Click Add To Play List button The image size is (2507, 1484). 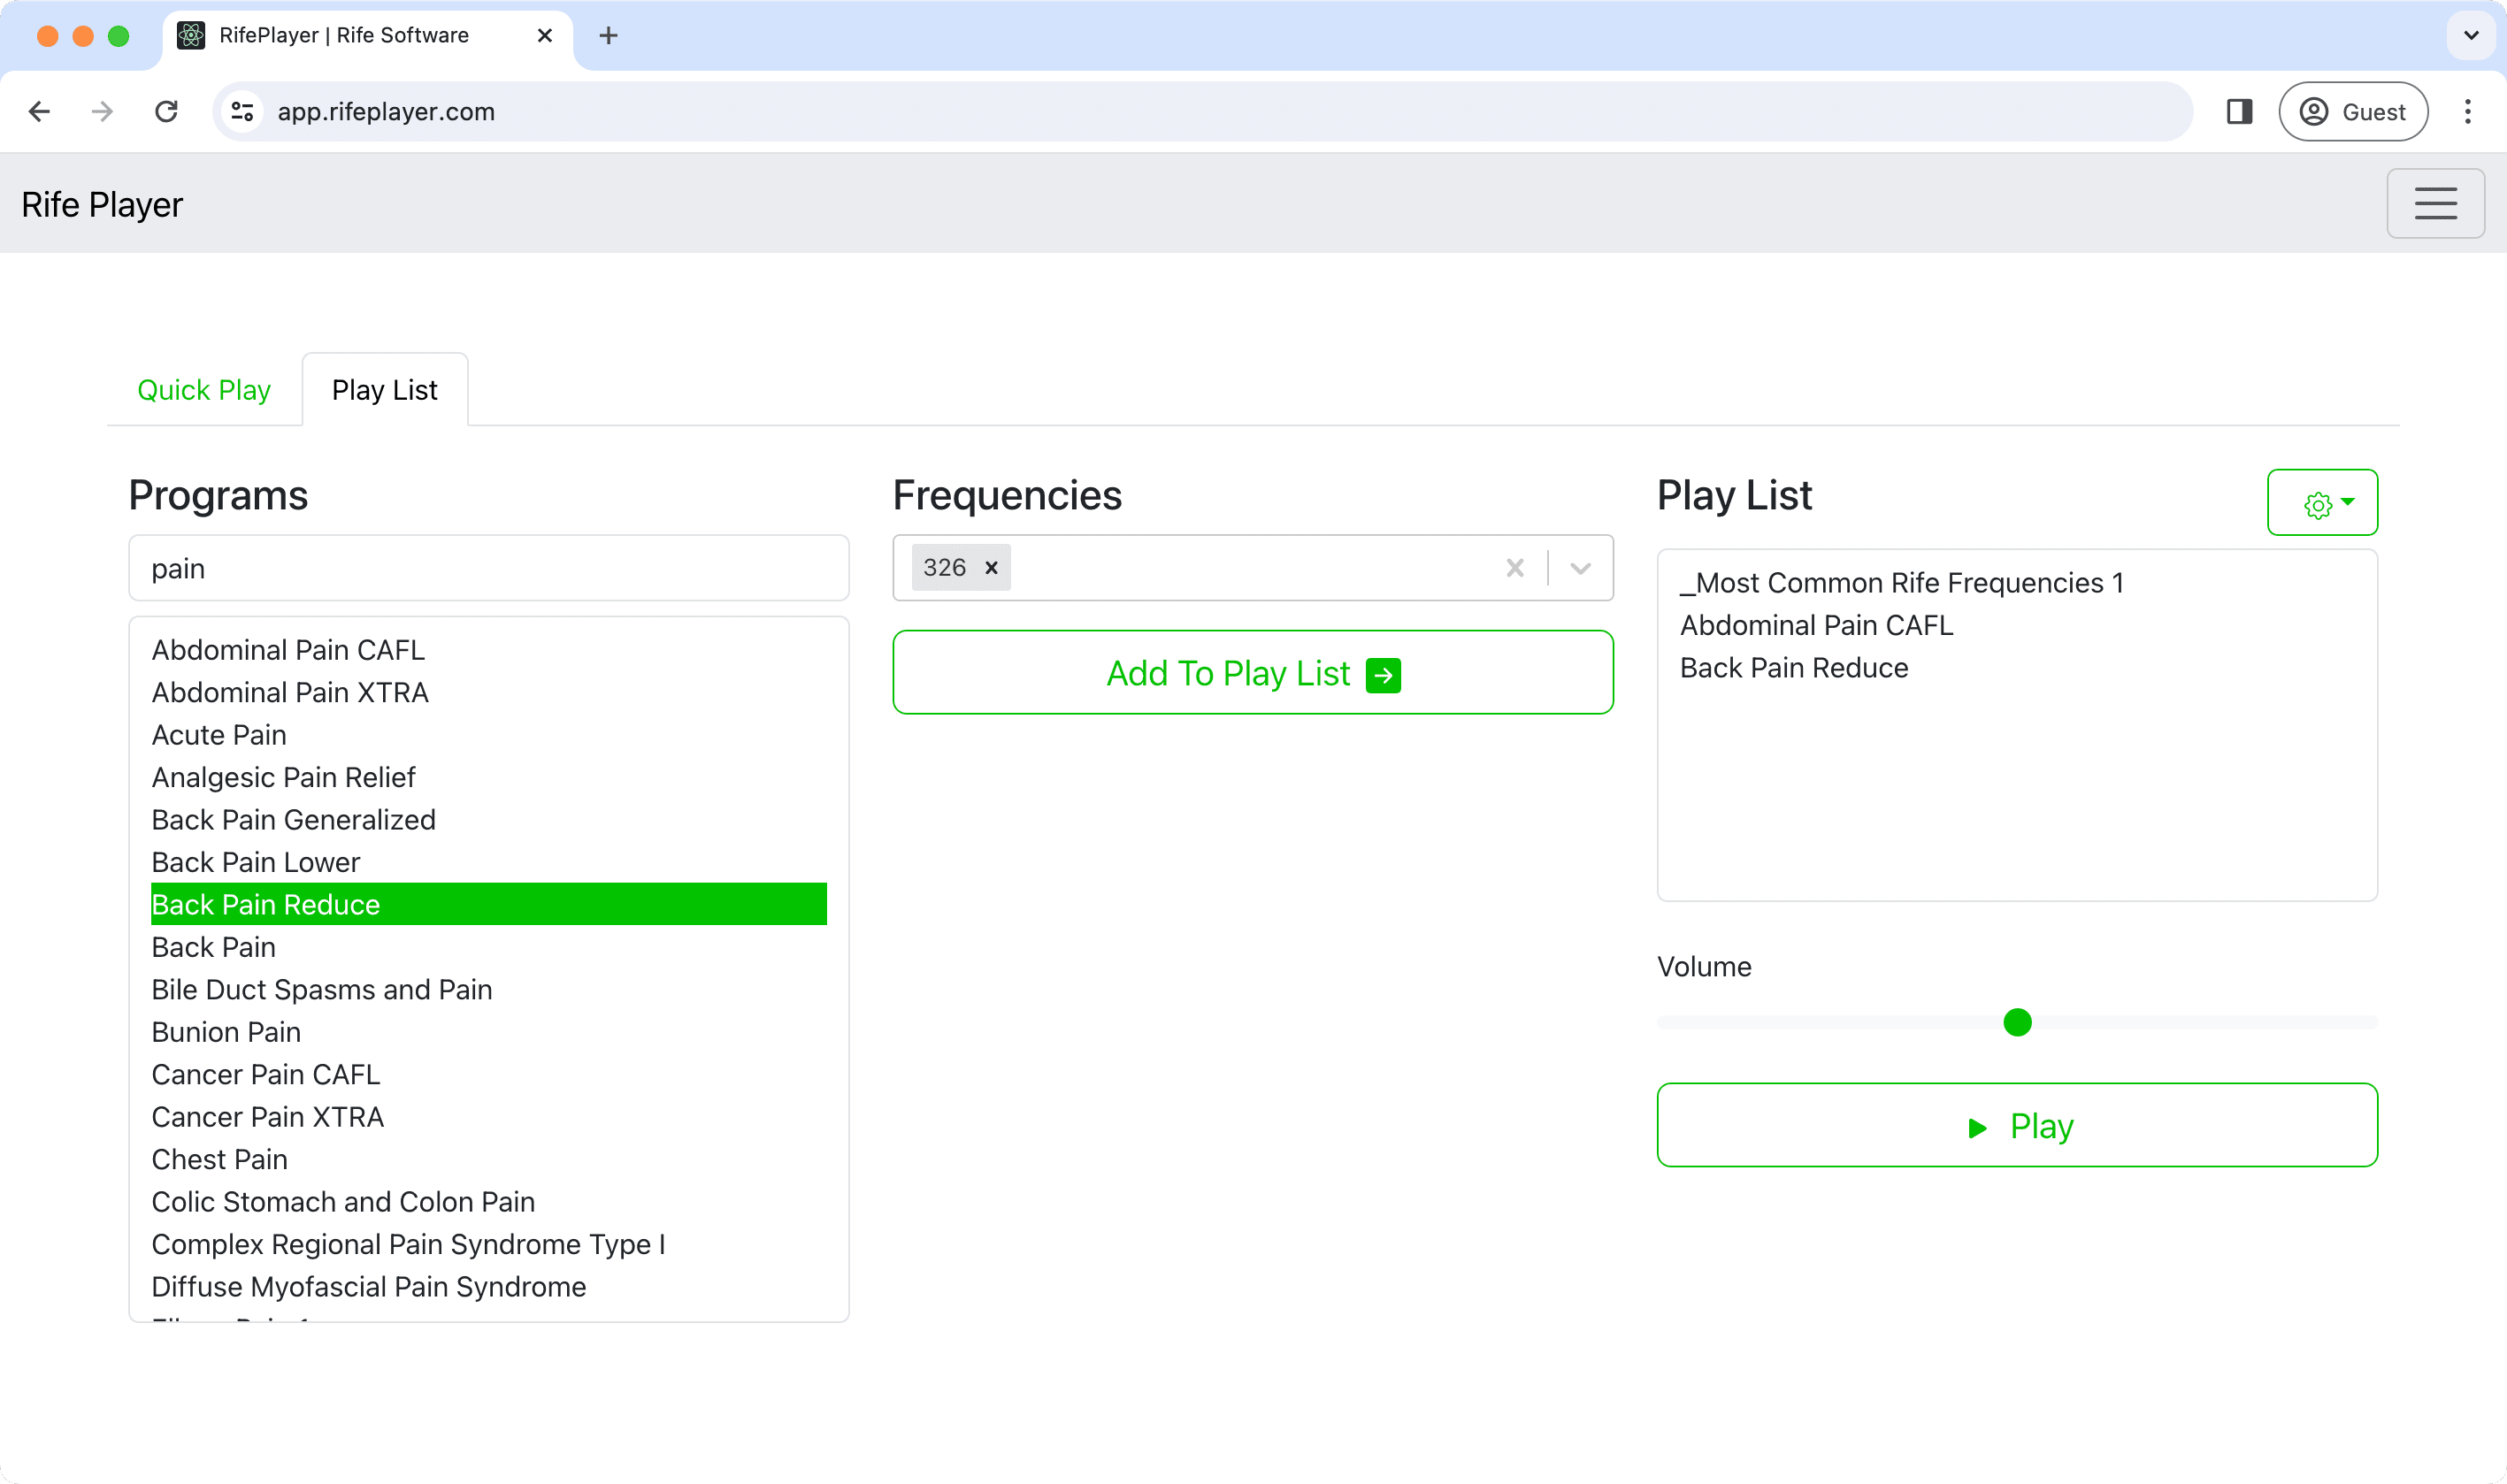click(x=1252, y=672)
